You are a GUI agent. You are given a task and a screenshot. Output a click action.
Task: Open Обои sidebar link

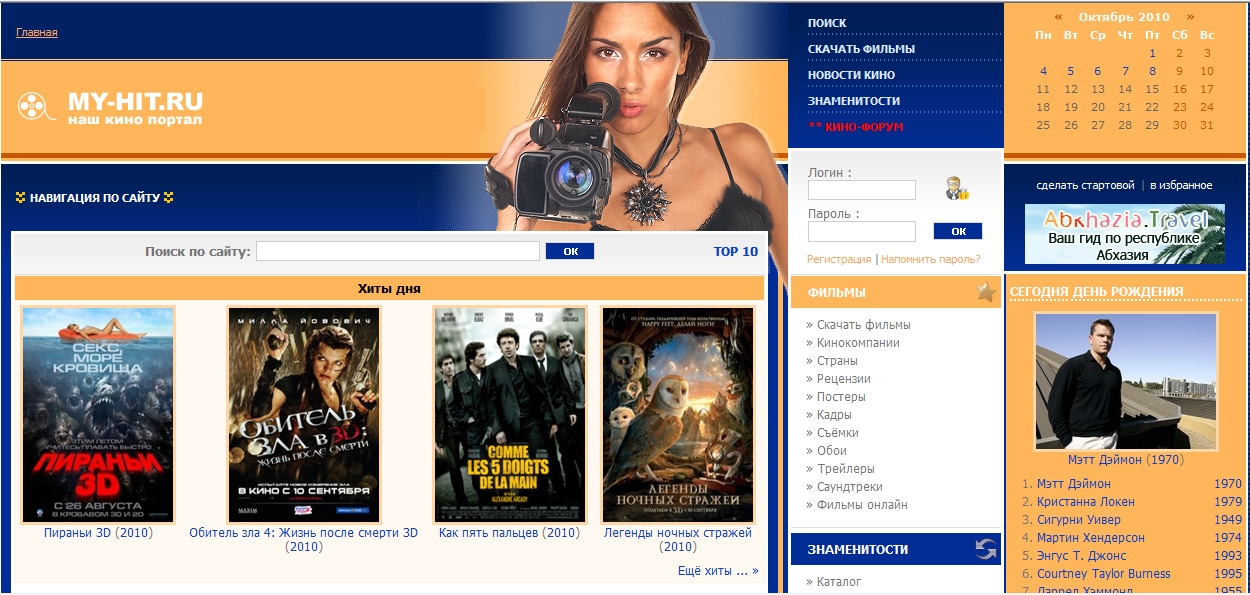tap(832, 451)
